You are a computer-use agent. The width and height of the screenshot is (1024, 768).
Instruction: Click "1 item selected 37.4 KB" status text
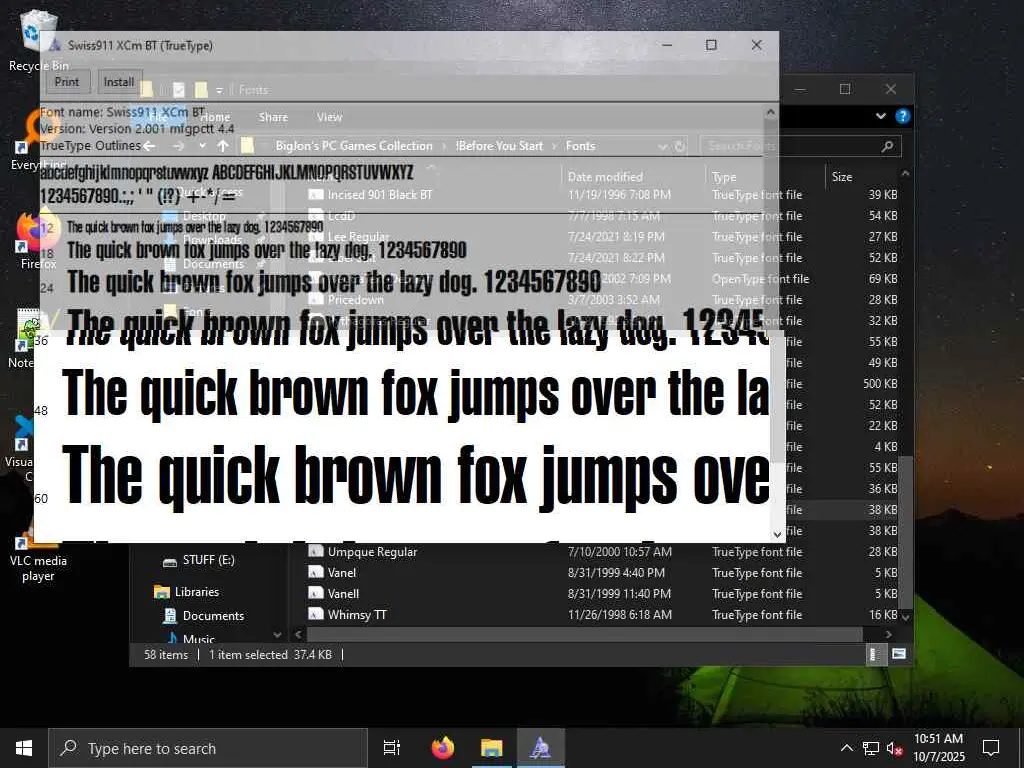click(270, 655)
